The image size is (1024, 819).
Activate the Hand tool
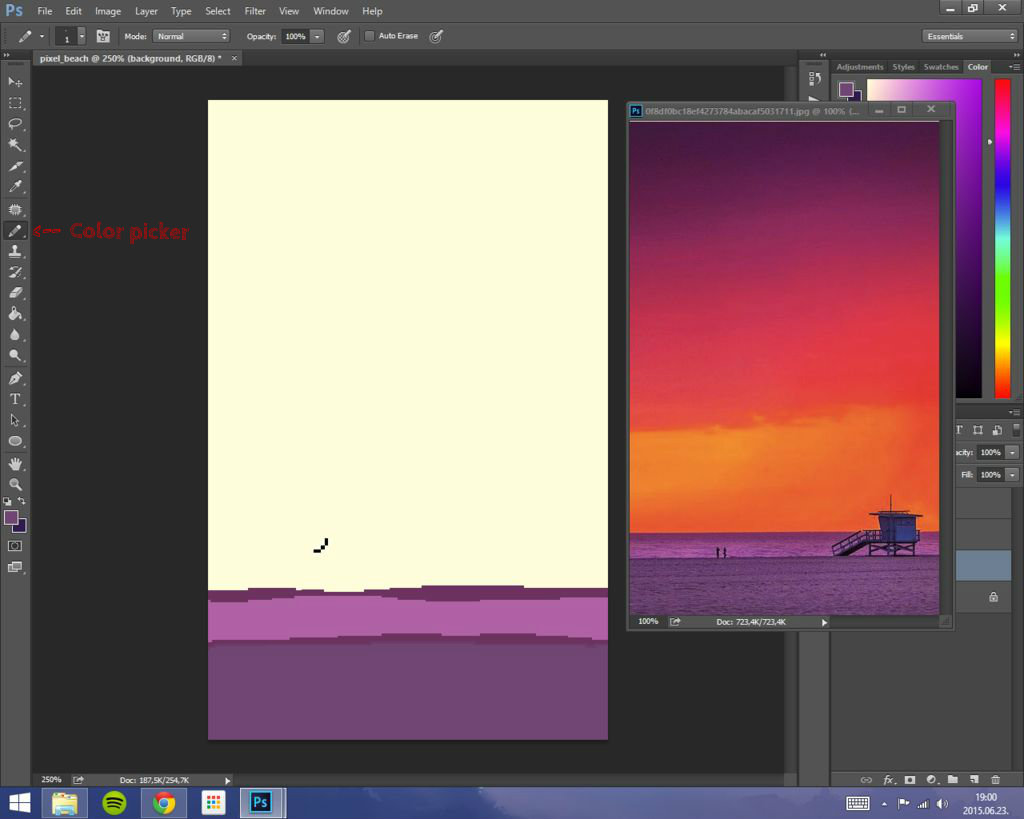[15, 464]
